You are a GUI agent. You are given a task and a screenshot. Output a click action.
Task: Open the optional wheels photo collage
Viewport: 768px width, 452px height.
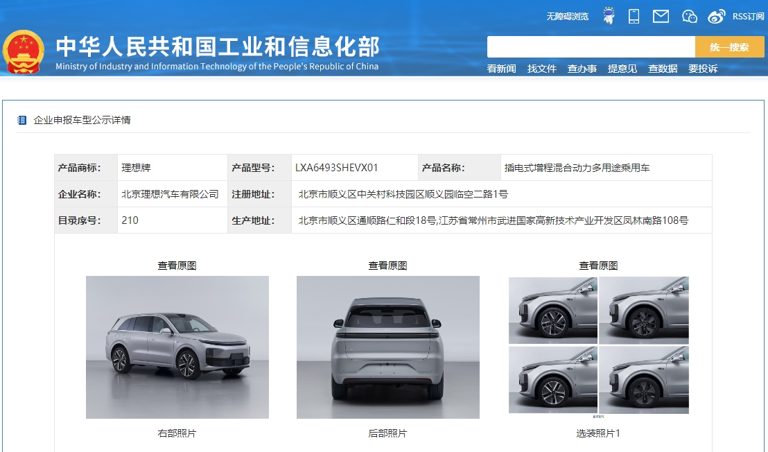click(x=598, y=345)
